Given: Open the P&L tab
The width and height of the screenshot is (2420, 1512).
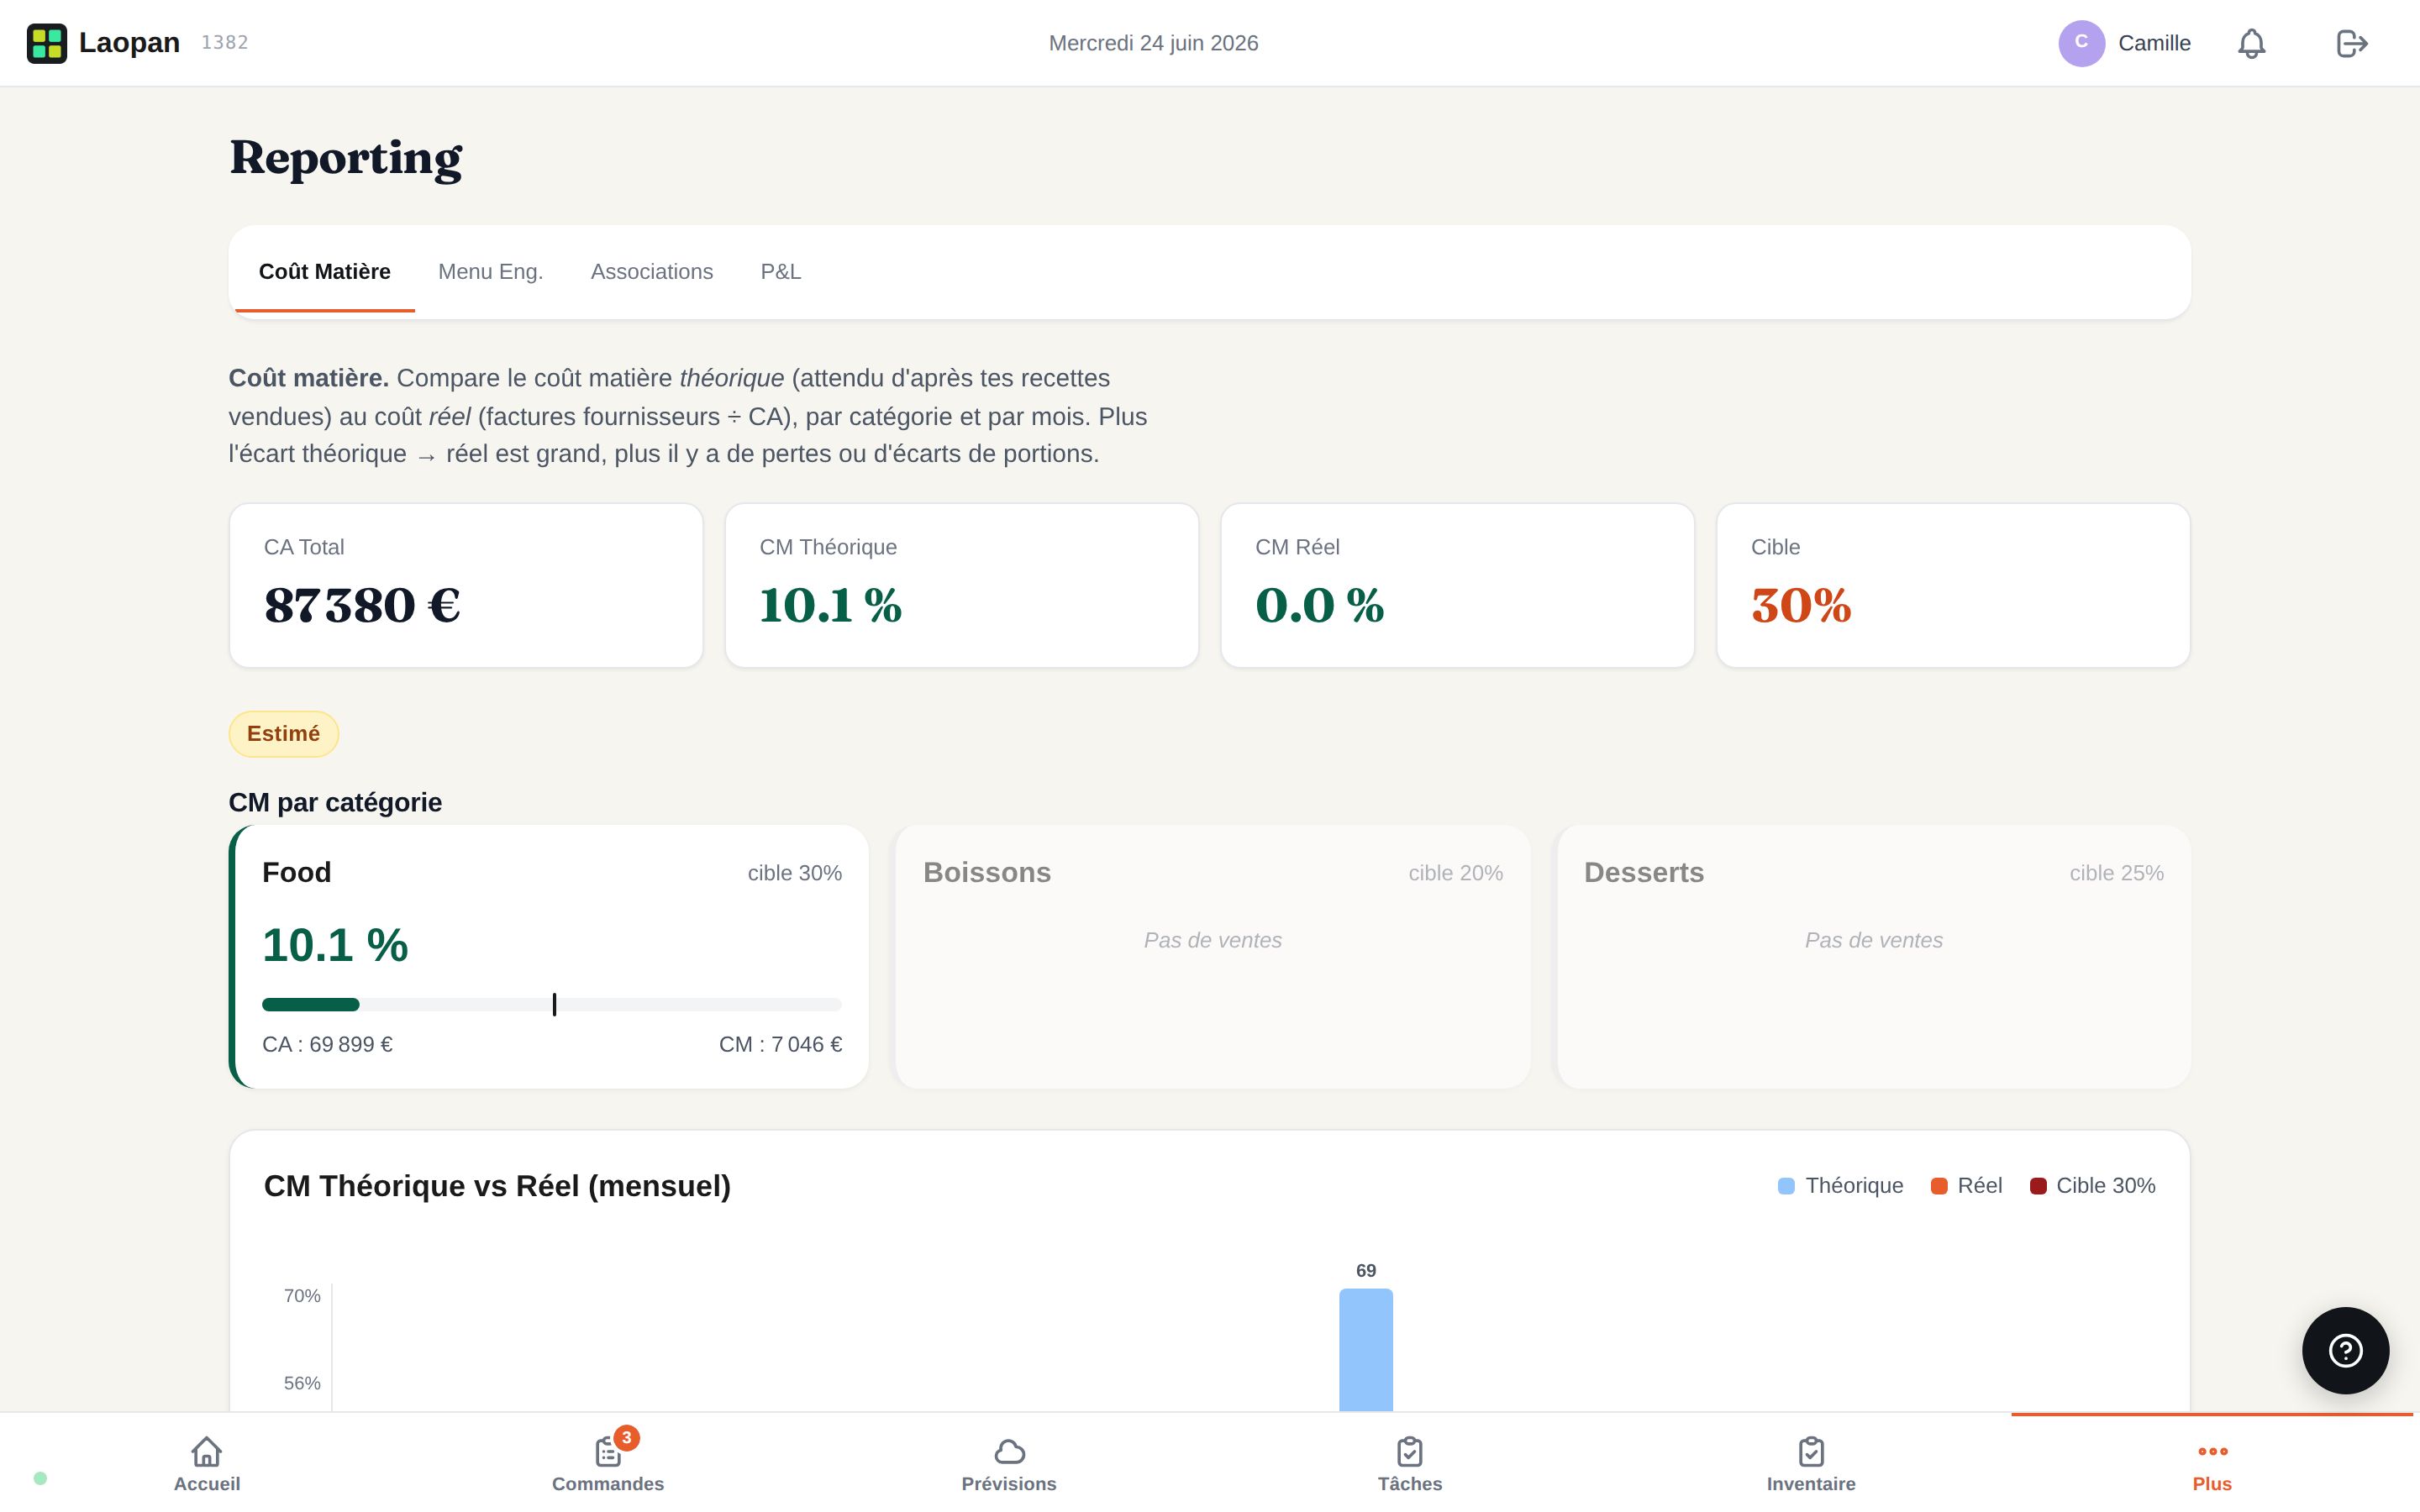Looking at the screenshot, I should pyautogui.click(x=781, y=272).
